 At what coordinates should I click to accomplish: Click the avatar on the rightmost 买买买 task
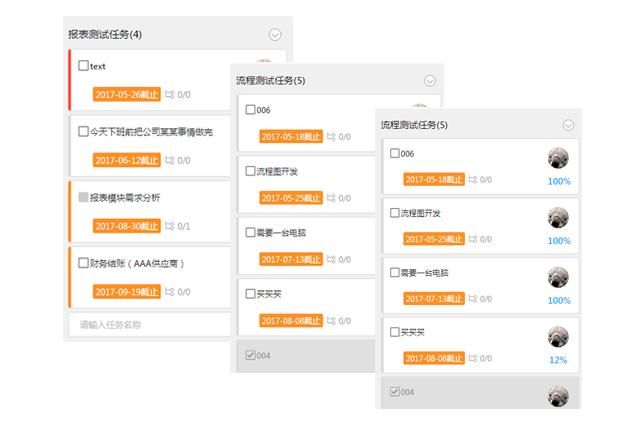click(558, 337)
